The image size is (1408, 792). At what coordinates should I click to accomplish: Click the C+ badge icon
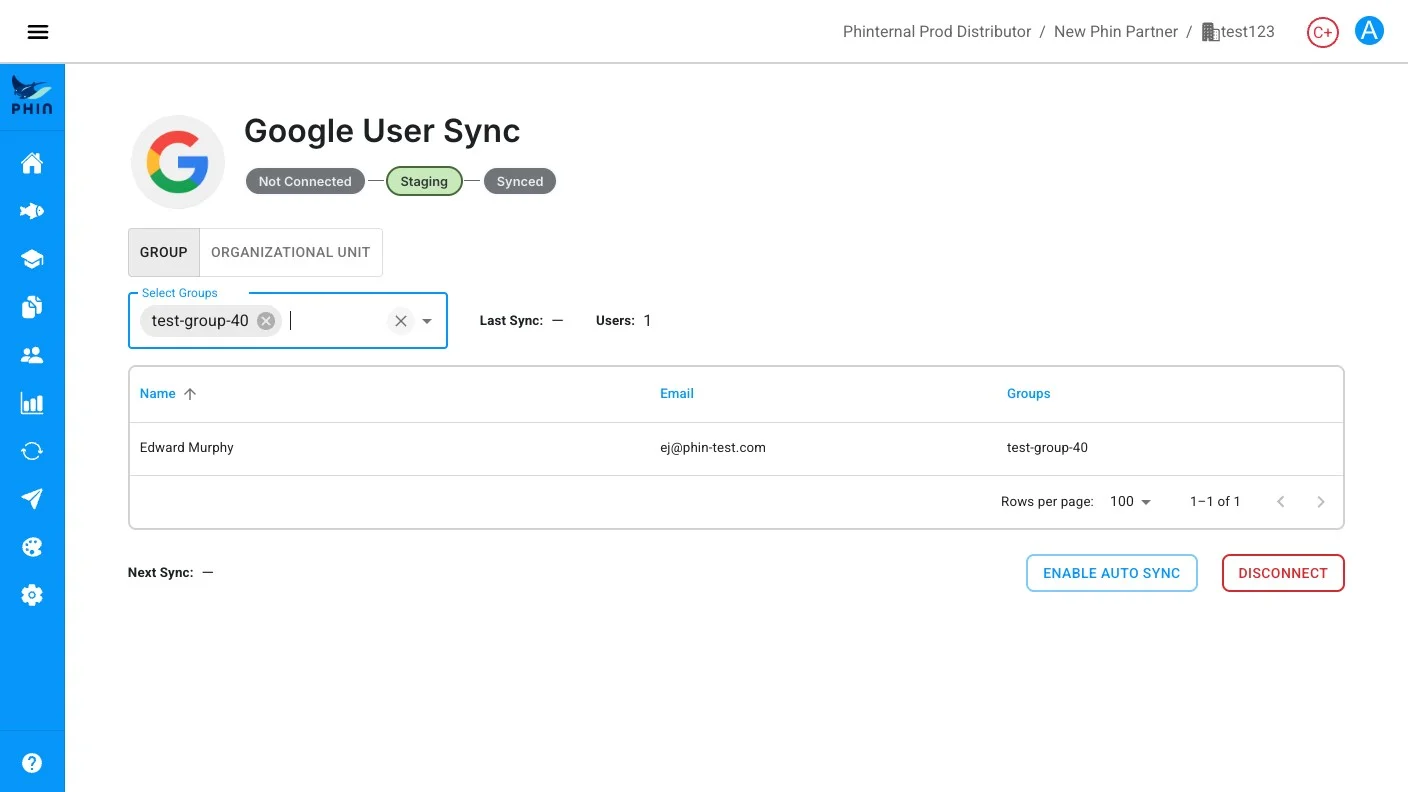point(1323,32)
